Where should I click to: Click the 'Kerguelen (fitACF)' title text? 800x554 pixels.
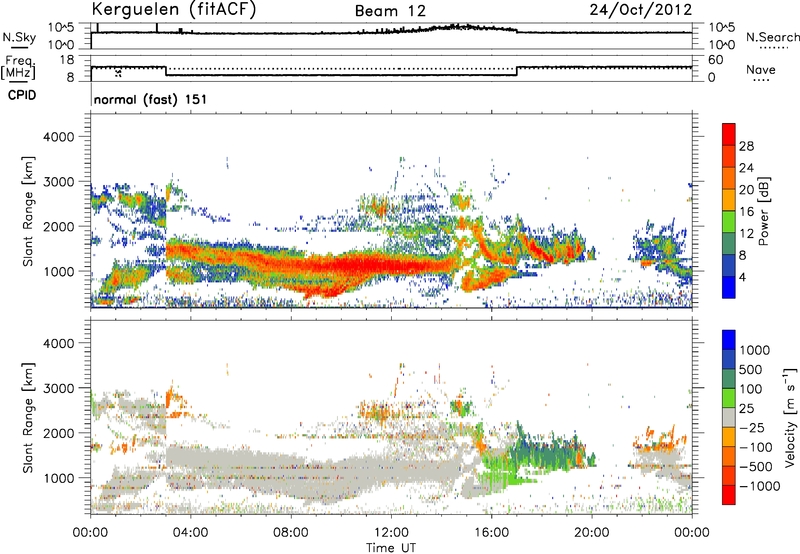click(173, 9)
